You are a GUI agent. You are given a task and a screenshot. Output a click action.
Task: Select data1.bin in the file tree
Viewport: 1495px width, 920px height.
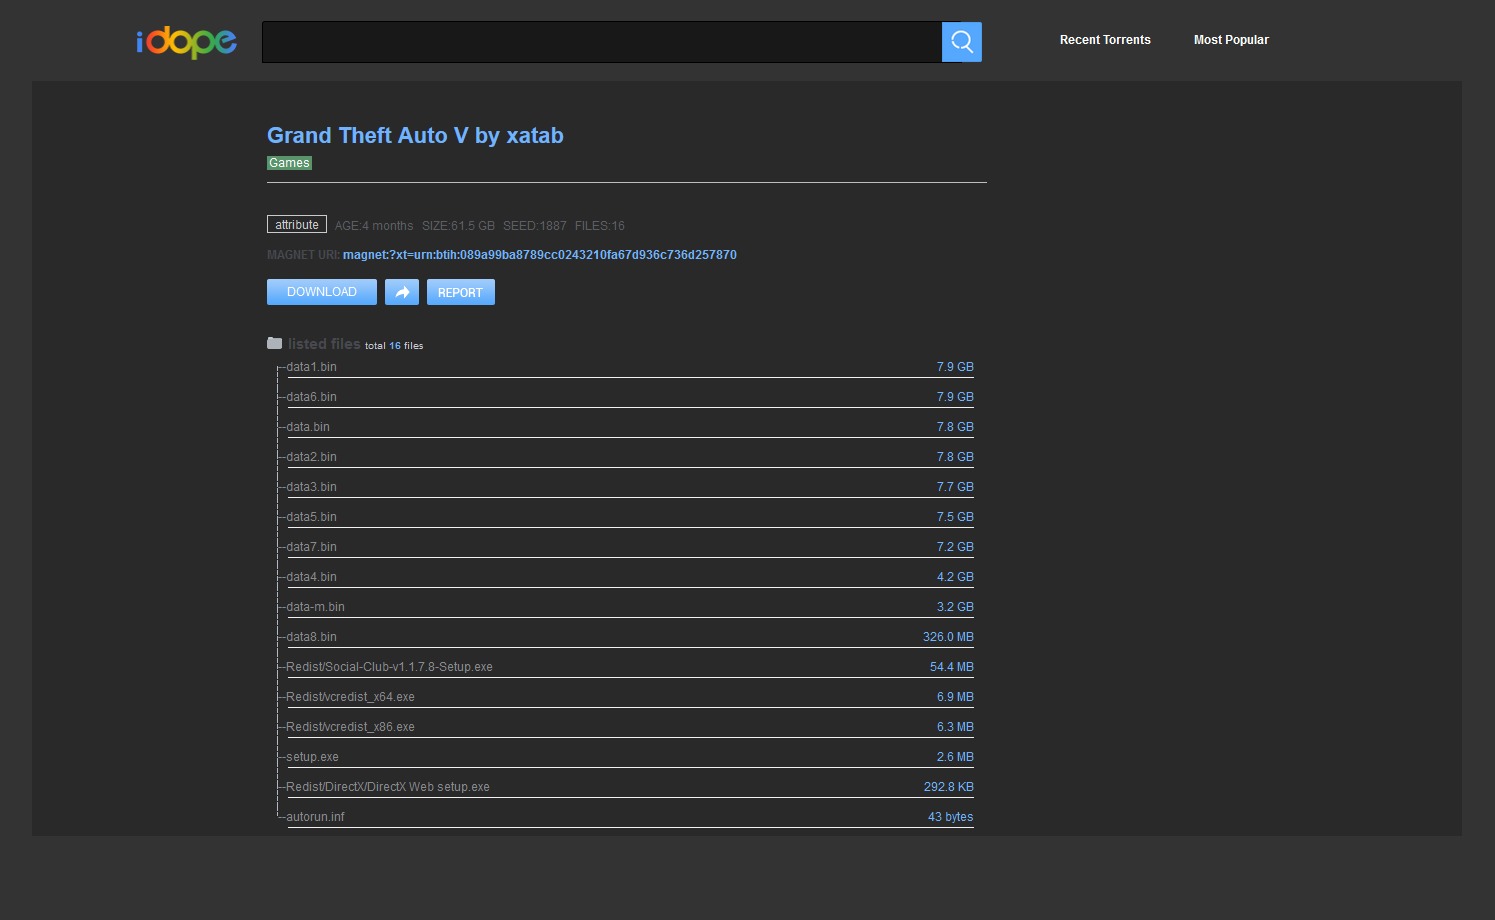point(312,367)
